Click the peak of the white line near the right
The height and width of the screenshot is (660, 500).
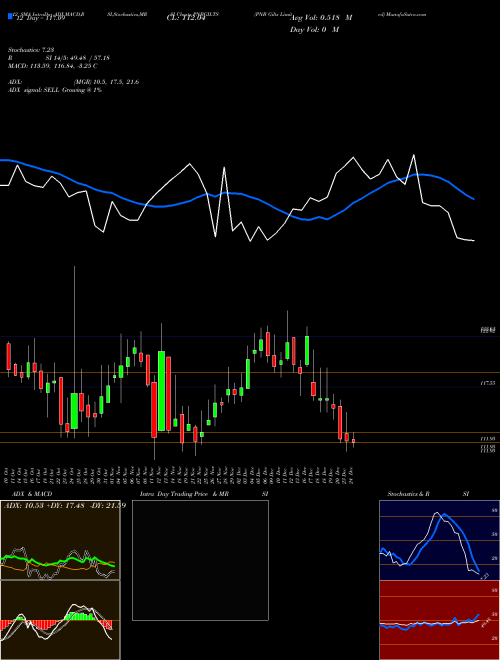point(414,156)
